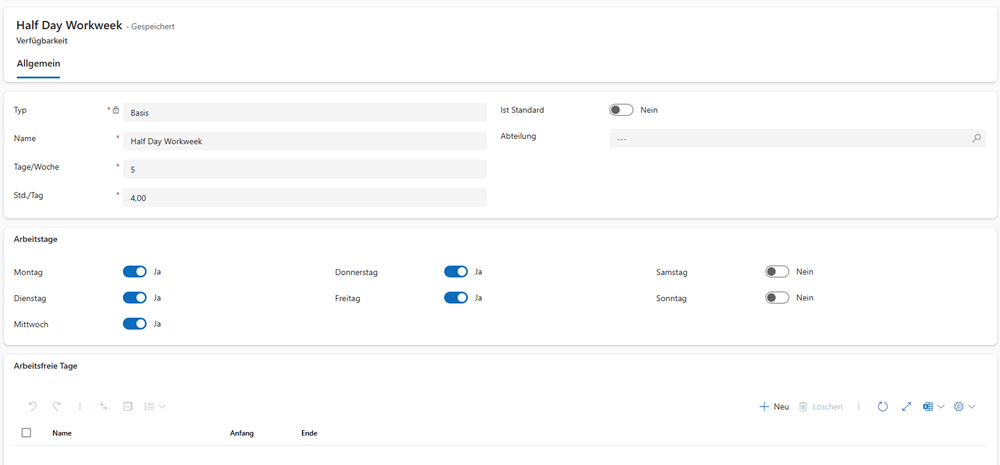1000x465 pixels.
Task: Click the settings gear icon in grid toolbar
Action: [x=959, y=407]
